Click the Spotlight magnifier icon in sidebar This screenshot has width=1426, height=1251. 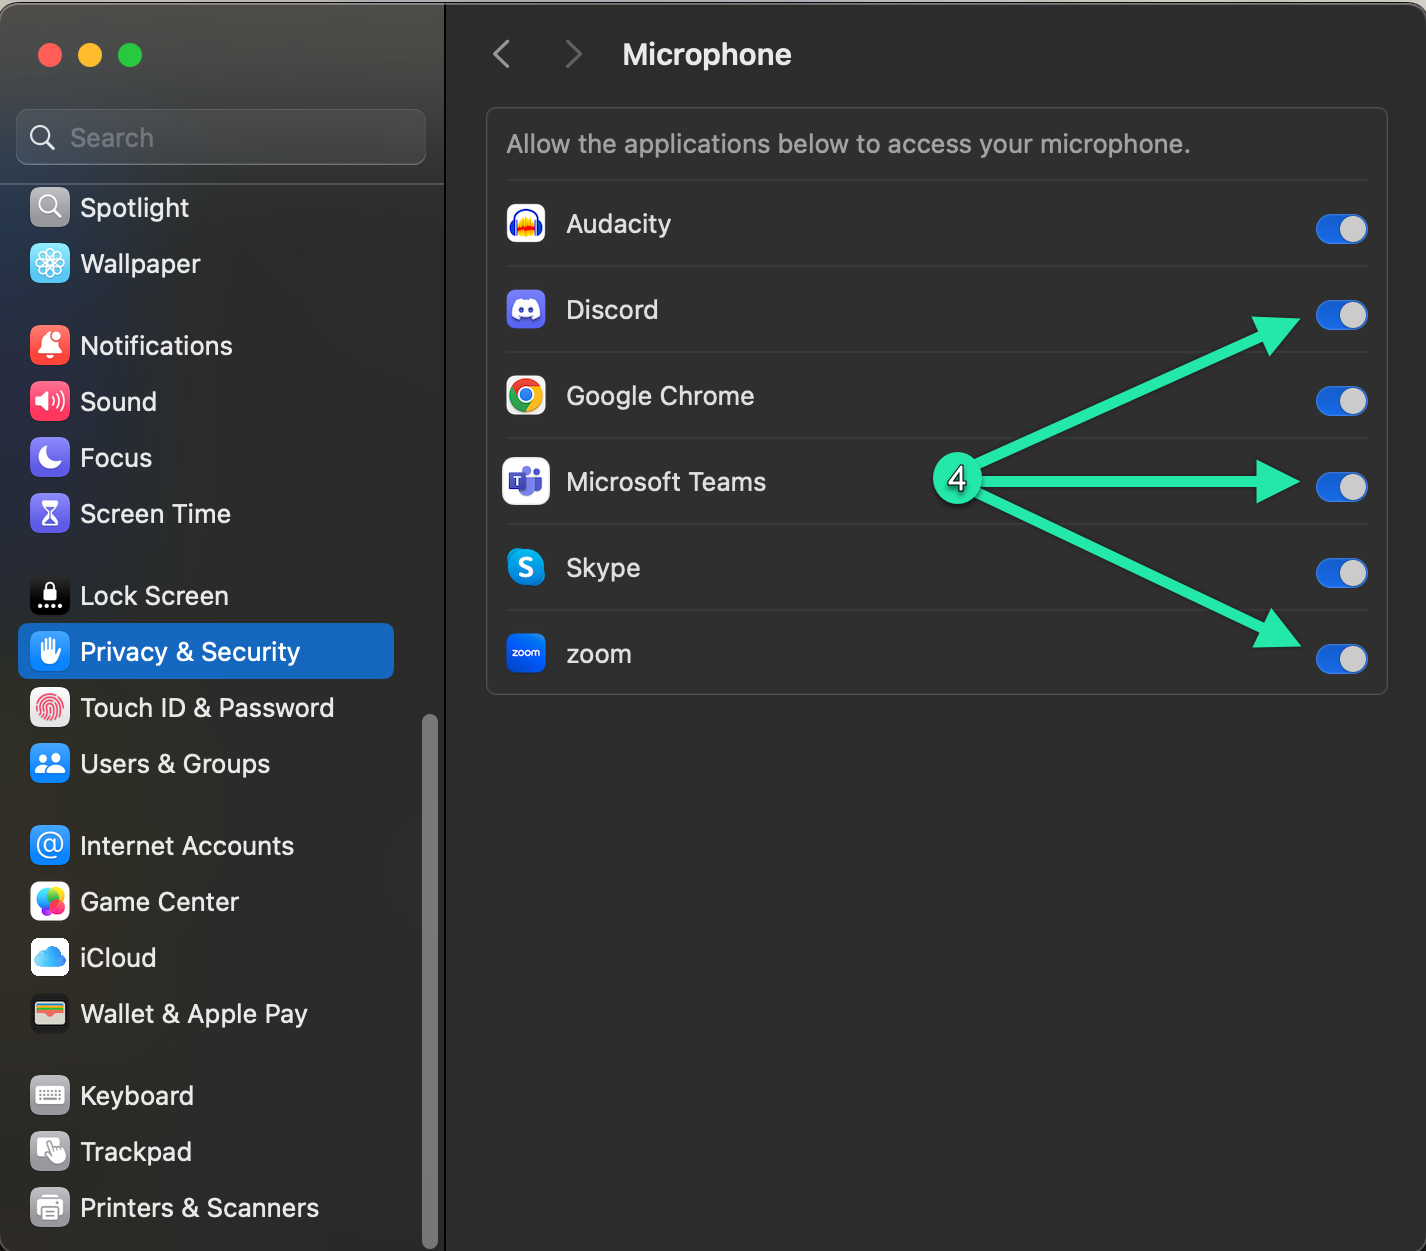pyautogui.click(x=50, y=208)
